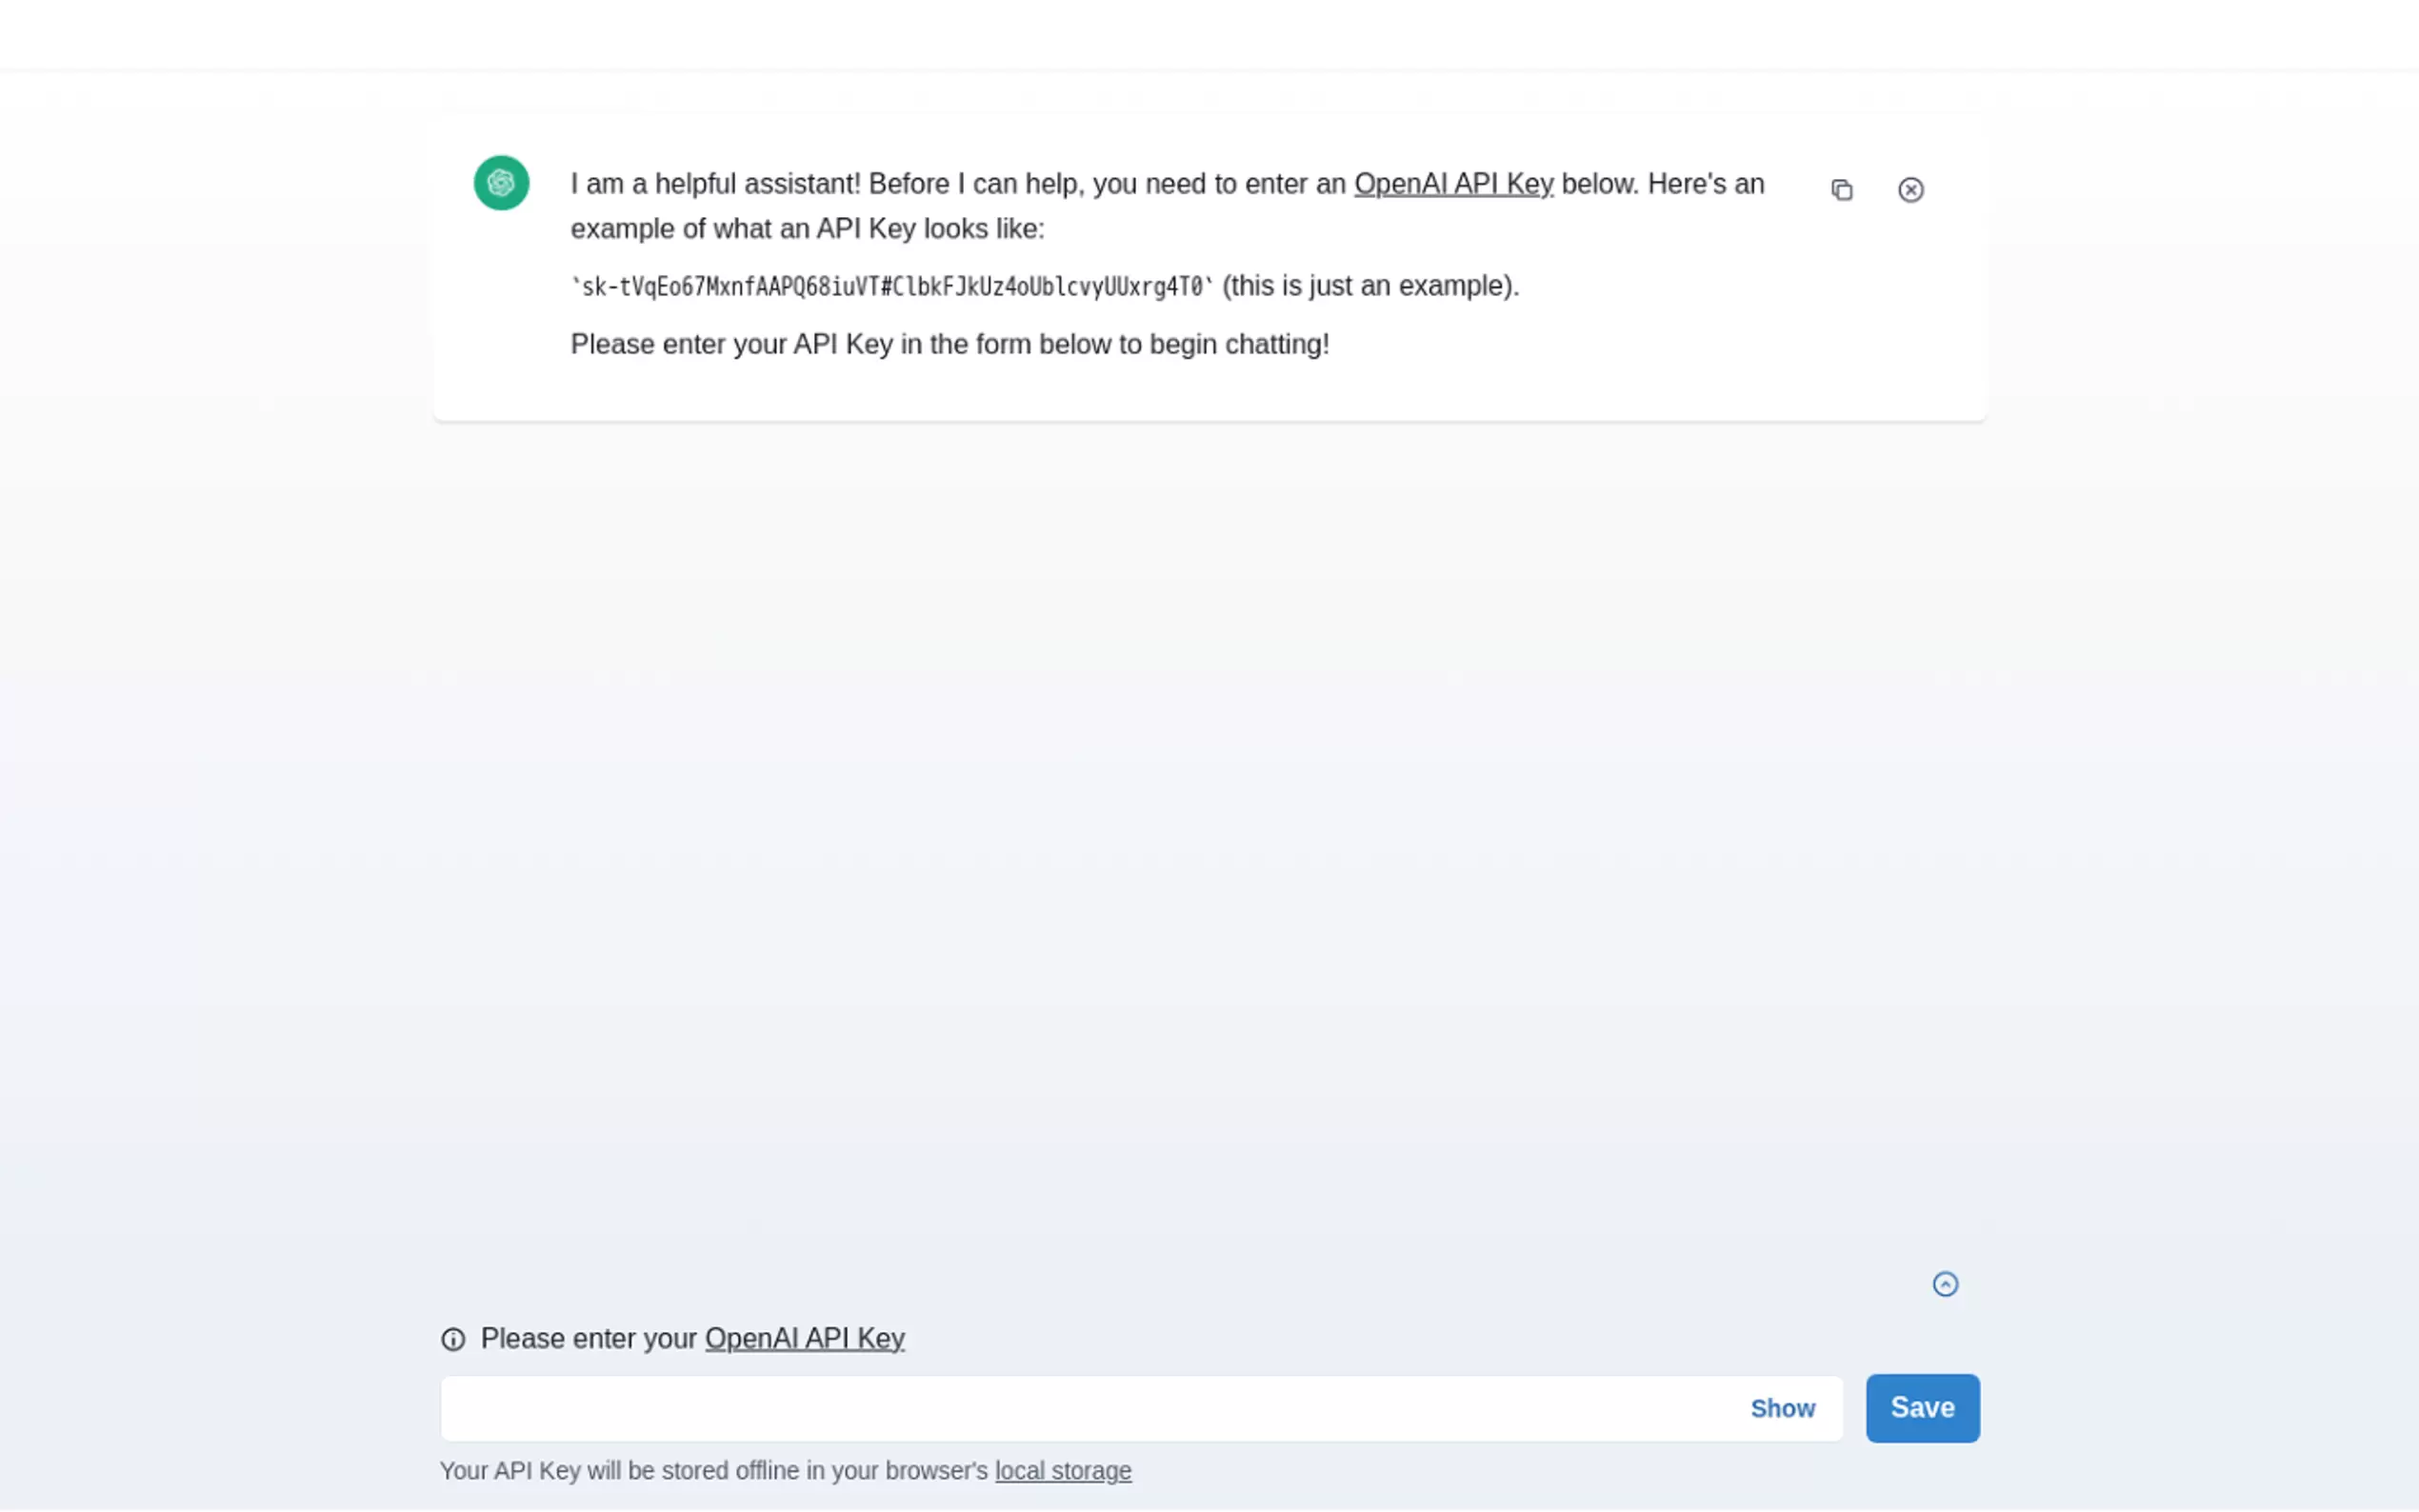Click the "(this is just an example)" text
Image resolution: width=2419 pixels, height=1512 pixels.
point(1370,286)
